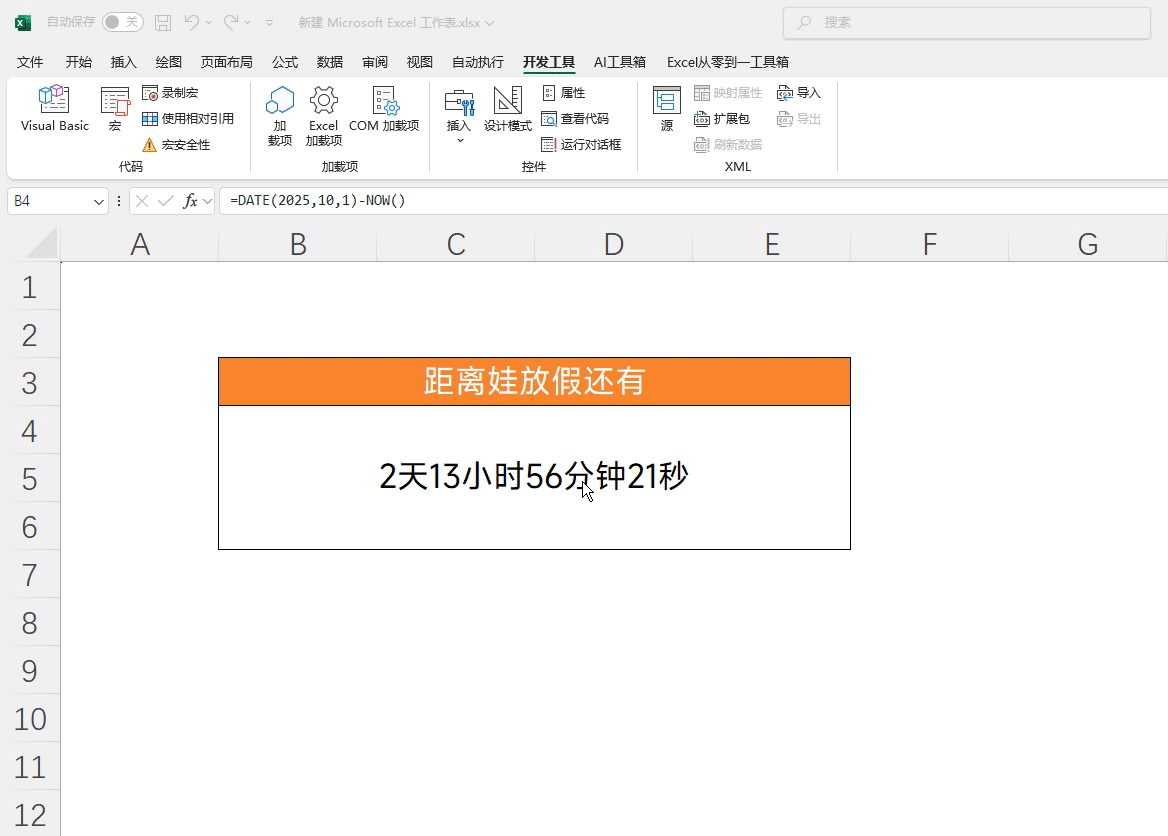
Task: Expand the Name Box dropdown
Action: click(98, 201)
